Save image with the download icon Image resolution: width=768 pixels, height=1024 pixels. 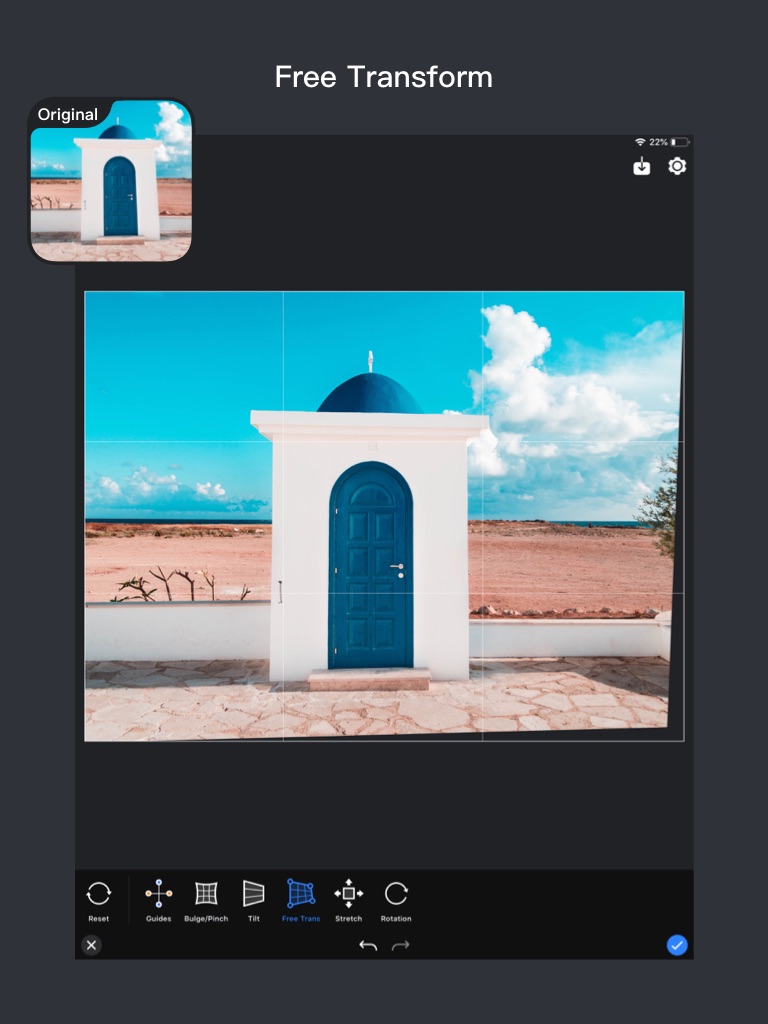click(x=642, y=167)
